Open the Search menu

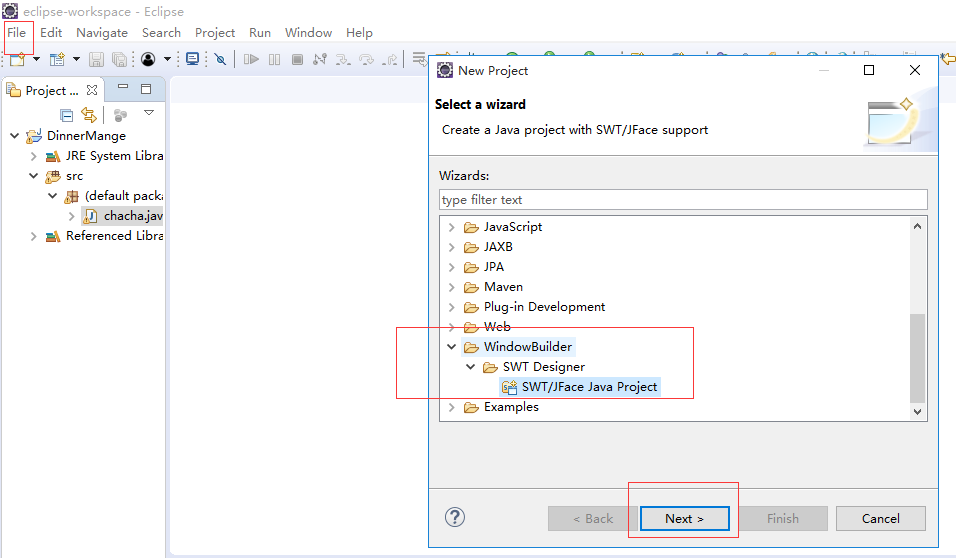tap(162, 32)
